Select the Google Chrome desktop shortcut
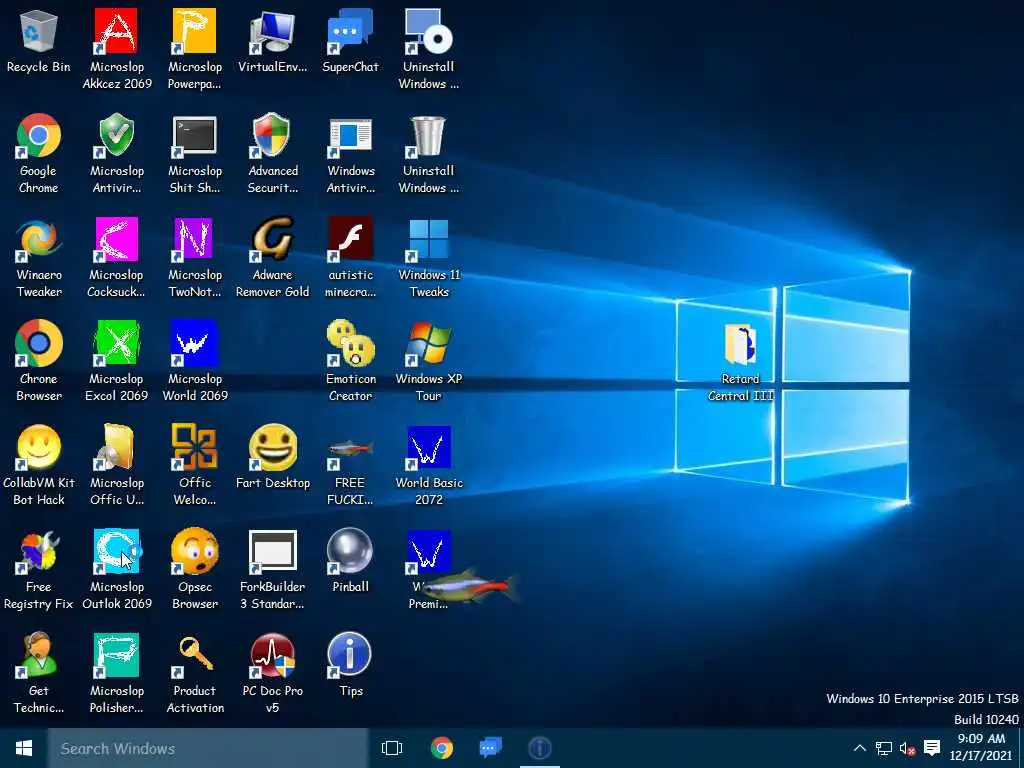The width and height of the screenshot is (1024, 768). 39,135
